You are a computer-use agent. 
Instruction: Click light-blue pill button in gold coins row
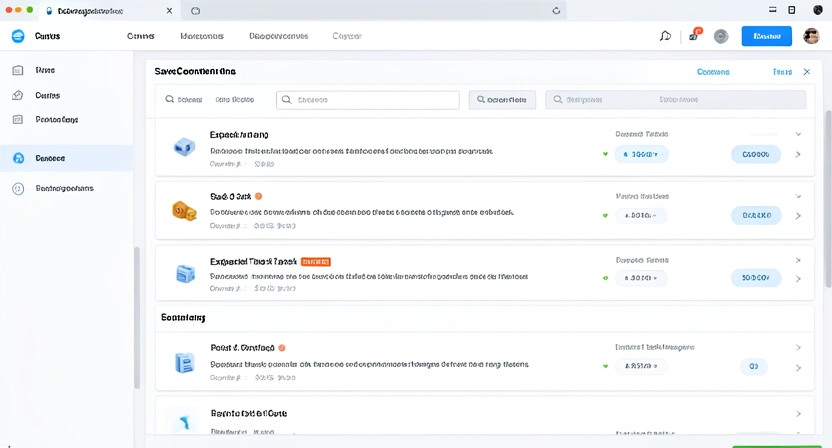click(756, 216)
